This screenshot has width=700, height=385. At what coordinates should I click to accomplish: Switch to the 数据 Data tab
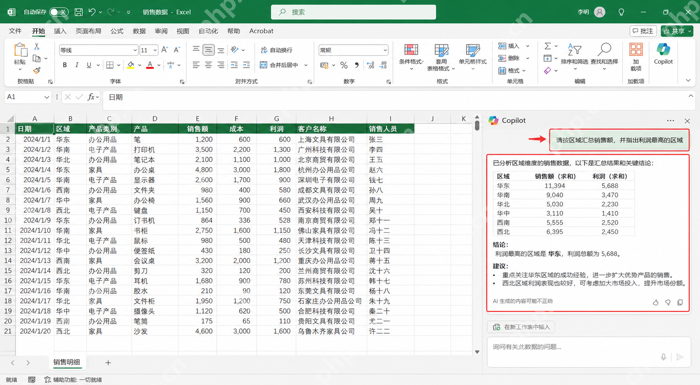[x=139, y=31]
